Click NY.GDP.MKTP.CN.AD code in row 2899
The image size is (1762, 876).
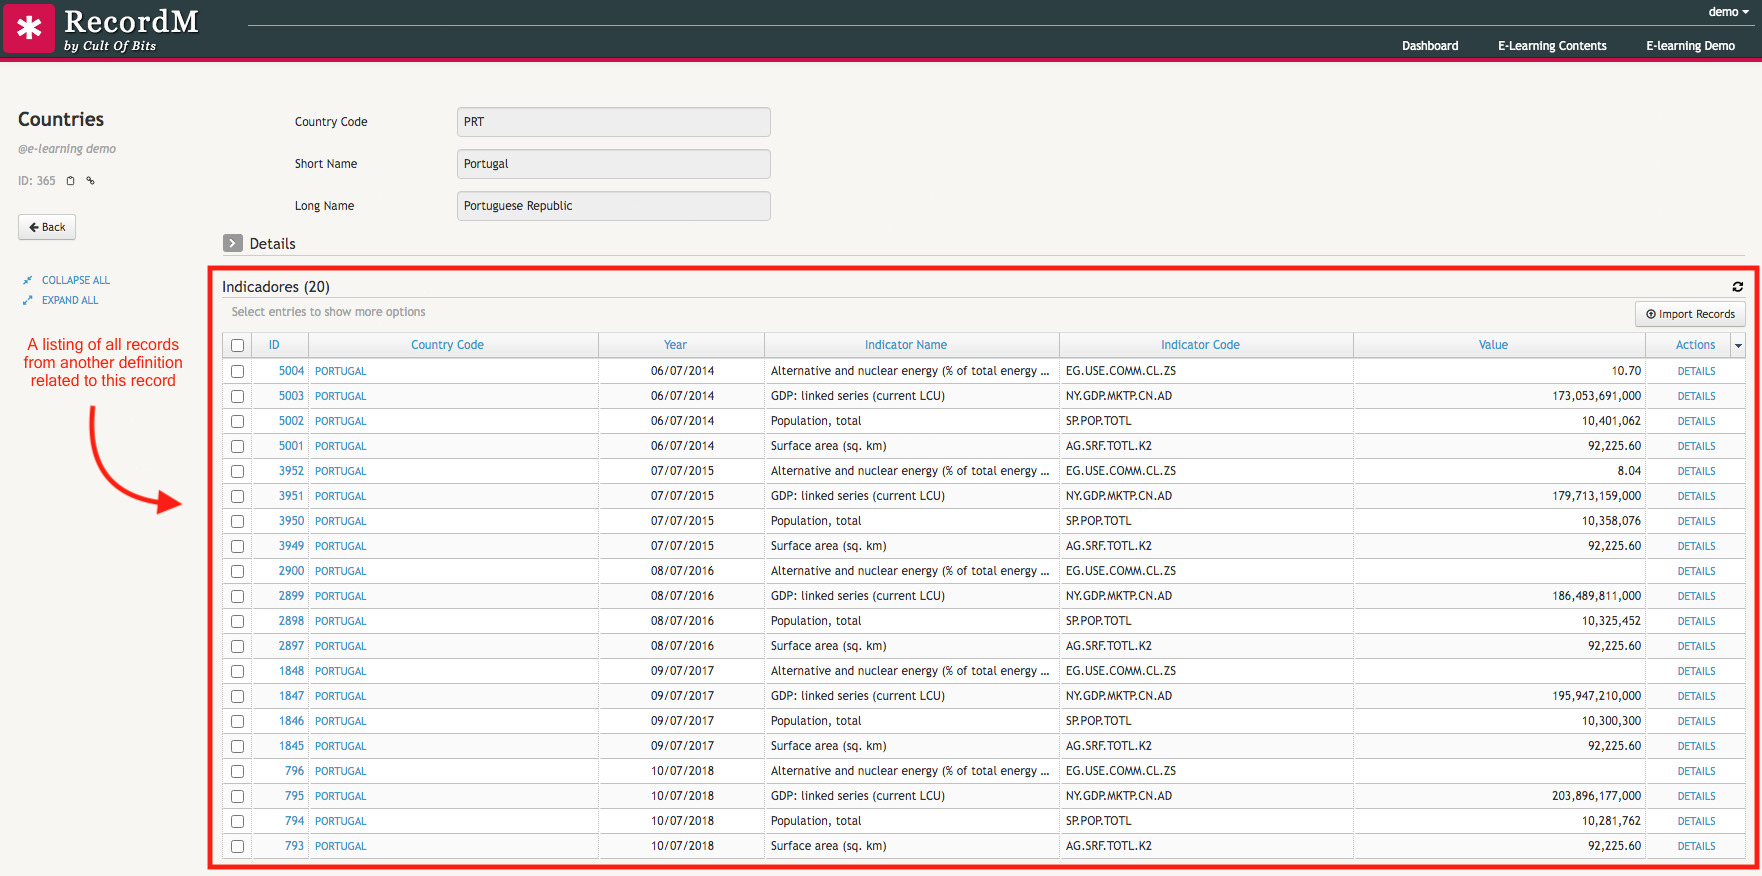[1119, 596]
